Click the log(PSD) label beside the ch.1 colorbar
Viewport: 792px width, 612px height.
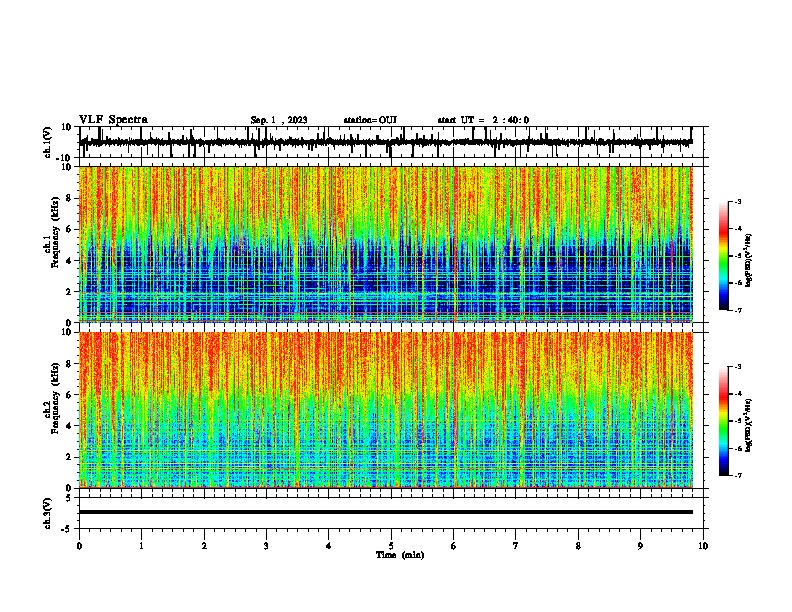[x=748, y=261]
